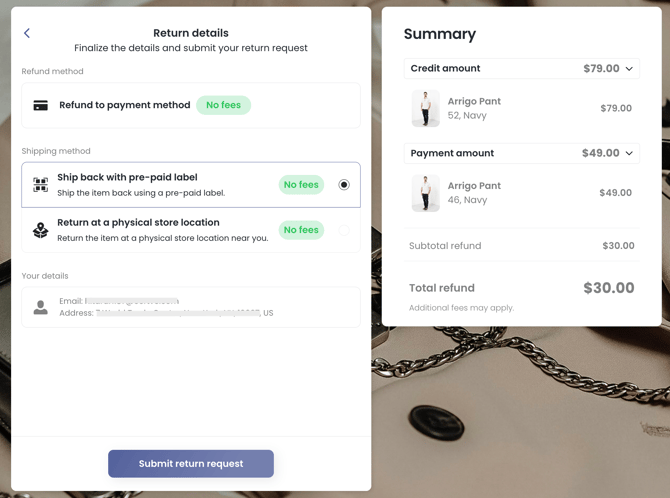
Task: Collapse the Payment amount chevron
Action: (x=629, y=154)
